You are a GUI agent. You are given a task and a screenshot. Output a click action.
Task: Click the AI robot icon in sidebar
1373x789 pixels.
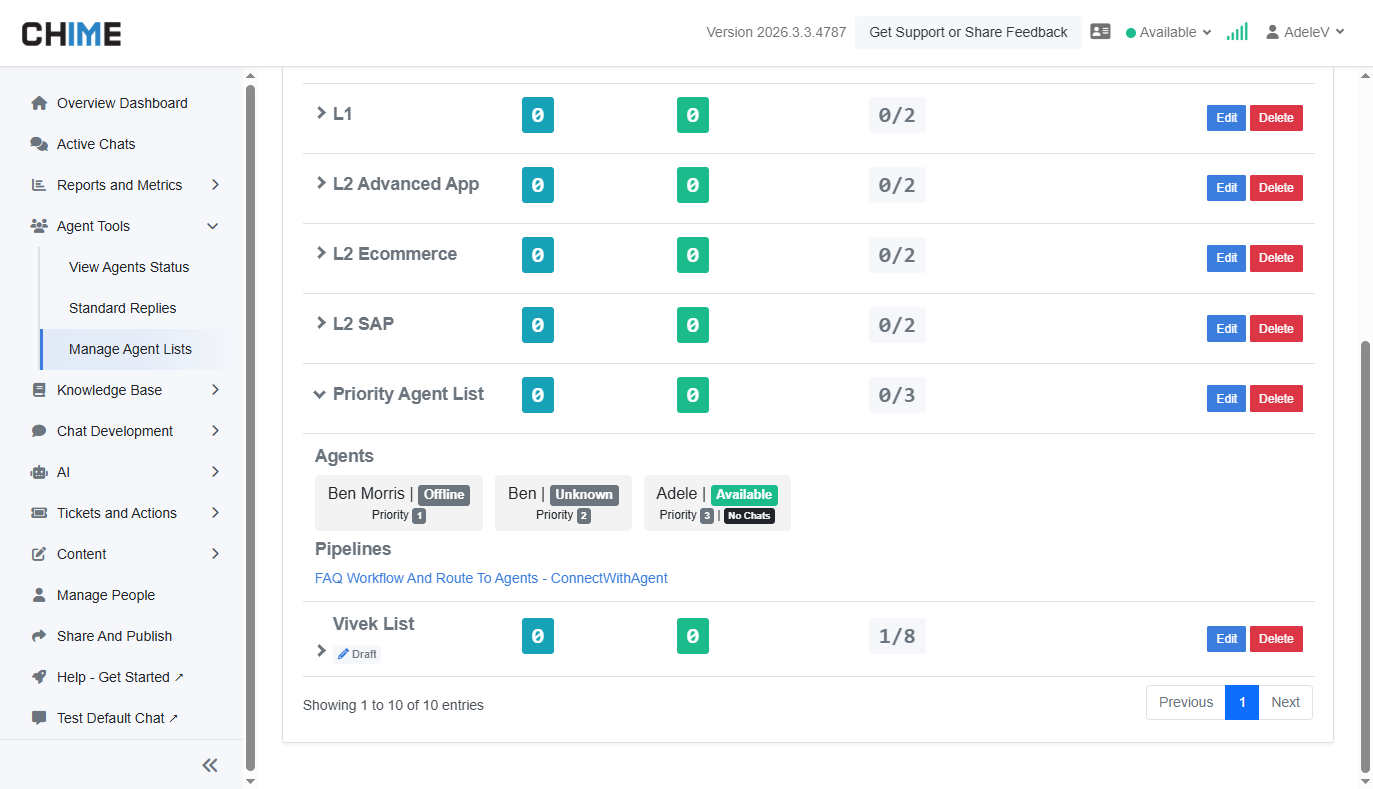[39, 472]
